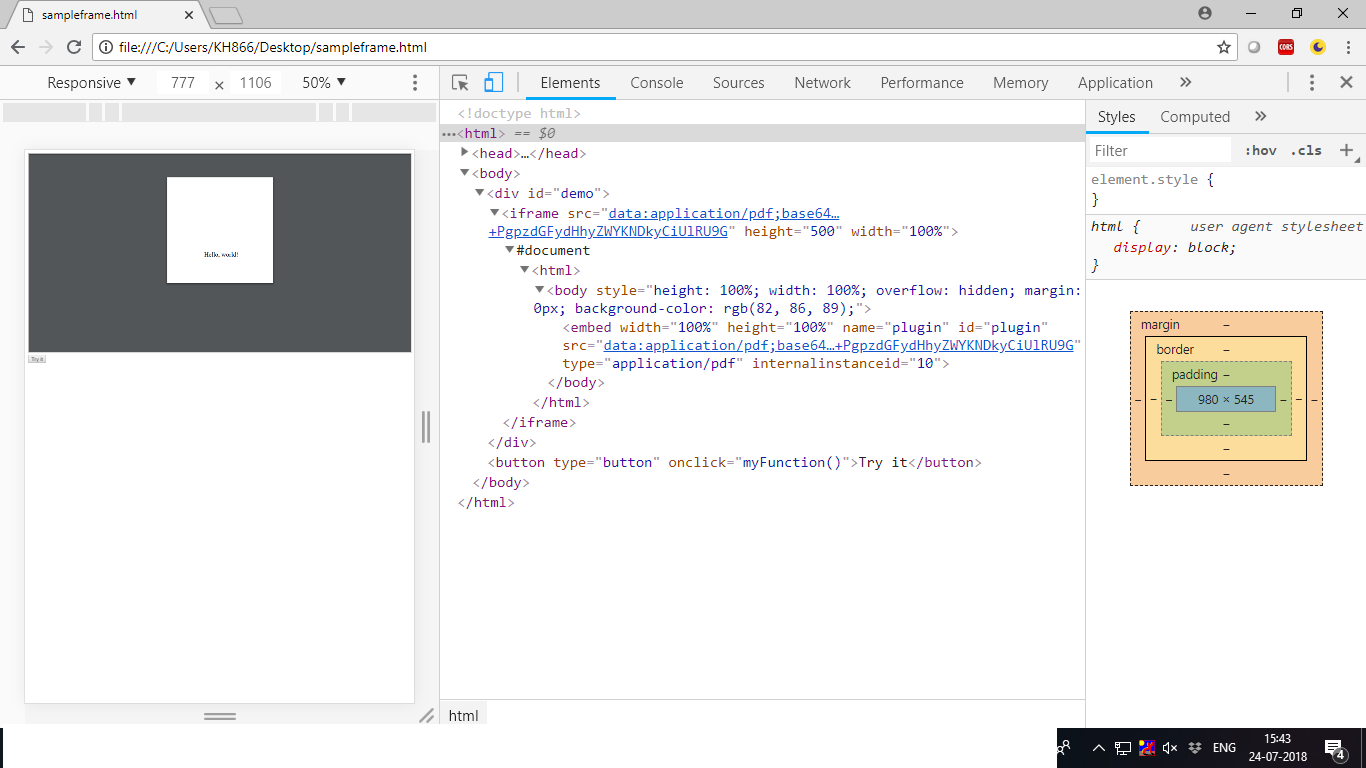This screenshot has width=1366, height=768.
Task: Close the DevTools panel
Action: (x=1346, y=83)
